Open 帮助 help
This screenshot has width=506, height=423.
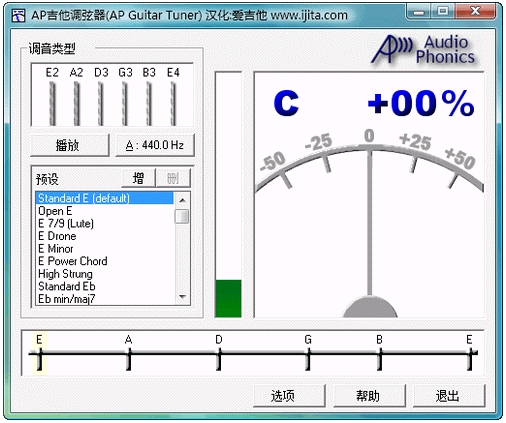[369, 396]
